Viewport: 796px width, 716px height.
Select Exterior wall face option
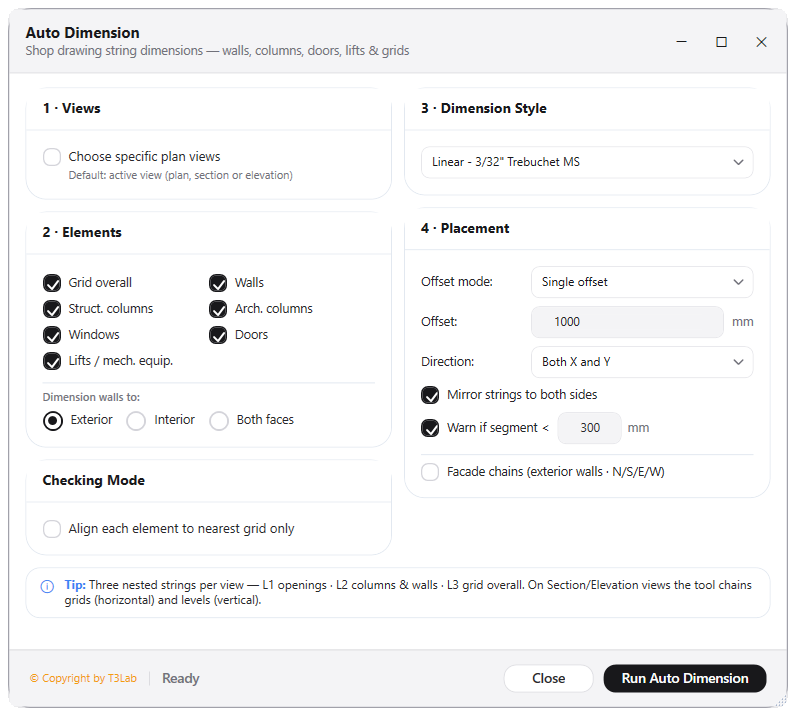[53, 420]
